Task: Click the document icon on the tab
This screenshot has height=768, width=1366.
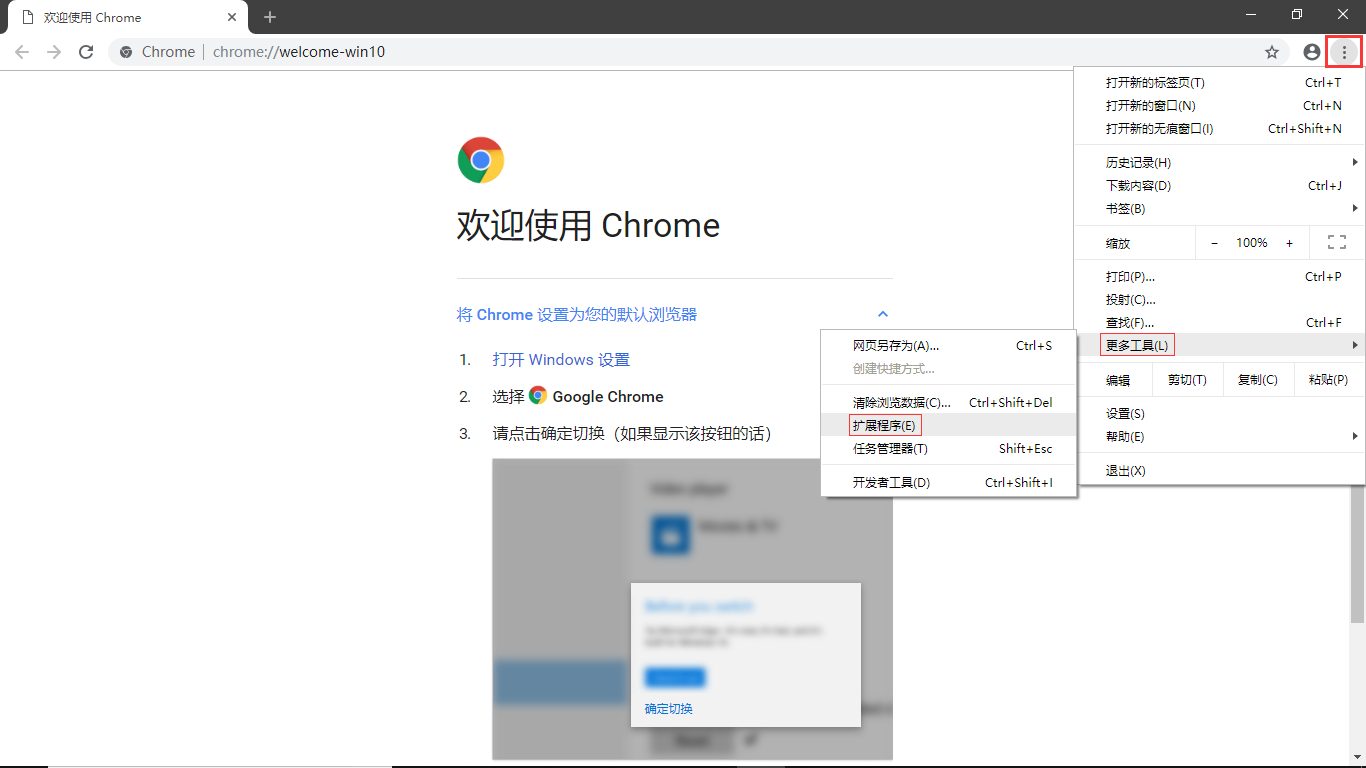Action: click(28, 17)
